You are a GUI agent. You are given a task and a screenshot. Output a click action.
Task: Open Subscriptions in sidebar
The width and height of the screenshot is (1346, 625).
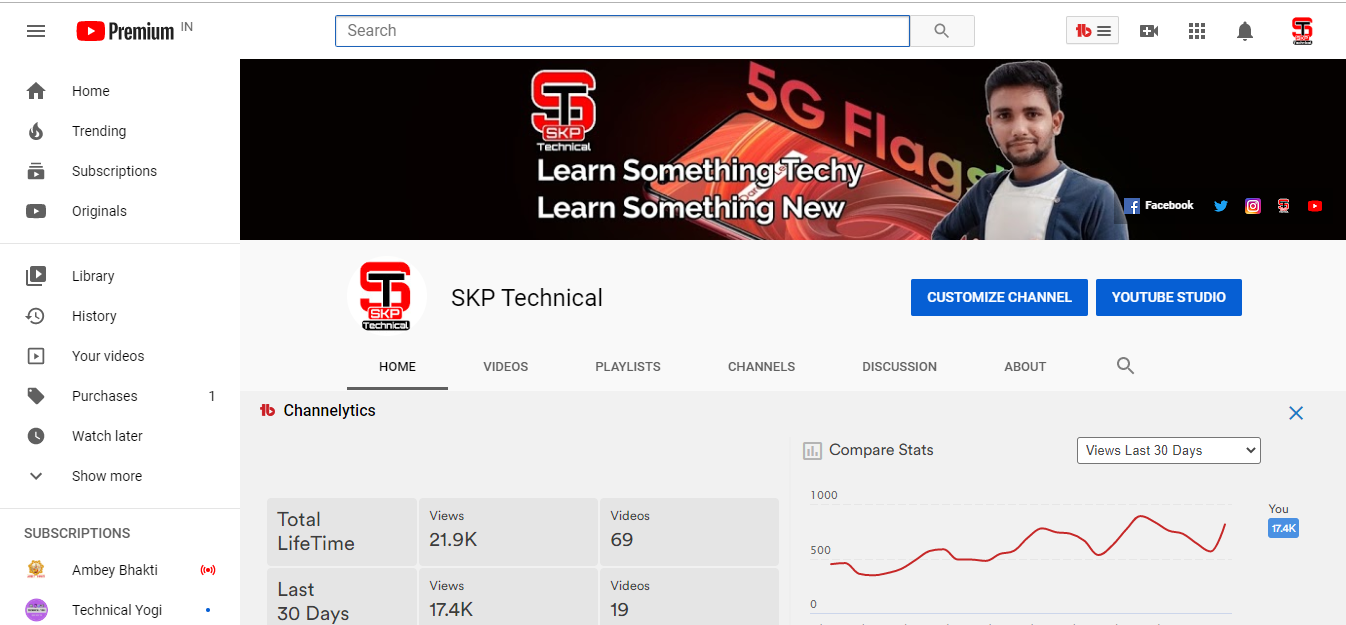[x=120, y=171]
